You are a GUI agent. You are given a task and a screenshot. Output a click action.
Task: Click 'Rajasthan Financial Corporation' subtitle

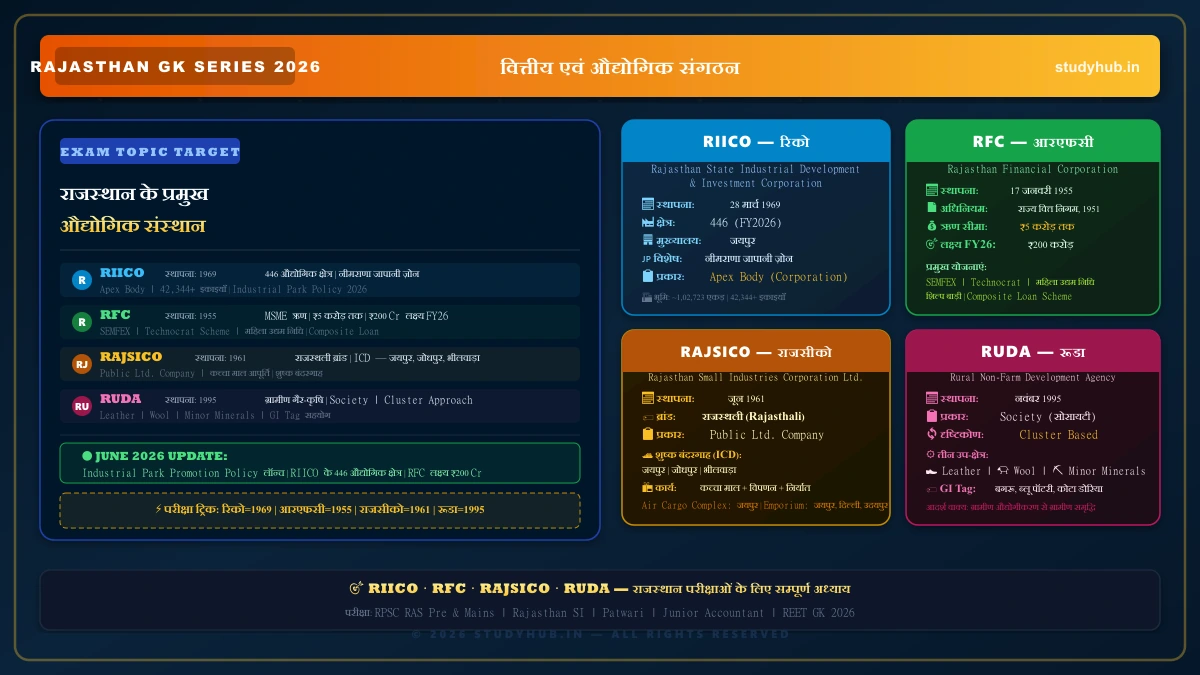1033,170
